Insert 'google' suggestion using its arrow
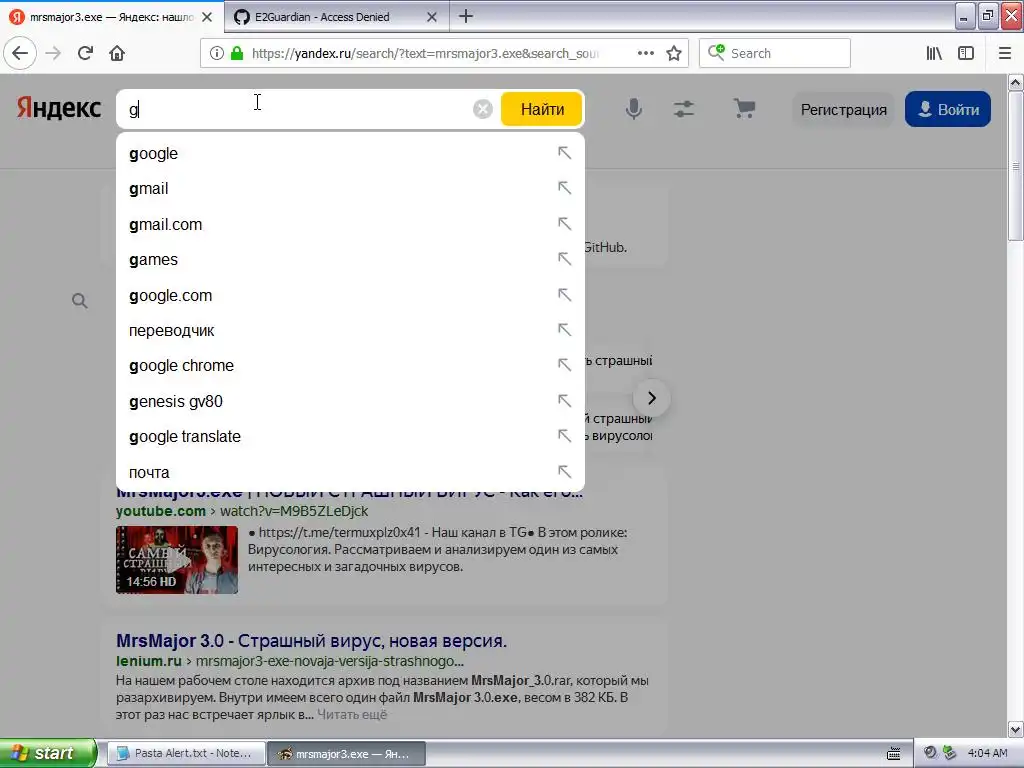This screenshot has height=768, width=1024. [564, 153]
